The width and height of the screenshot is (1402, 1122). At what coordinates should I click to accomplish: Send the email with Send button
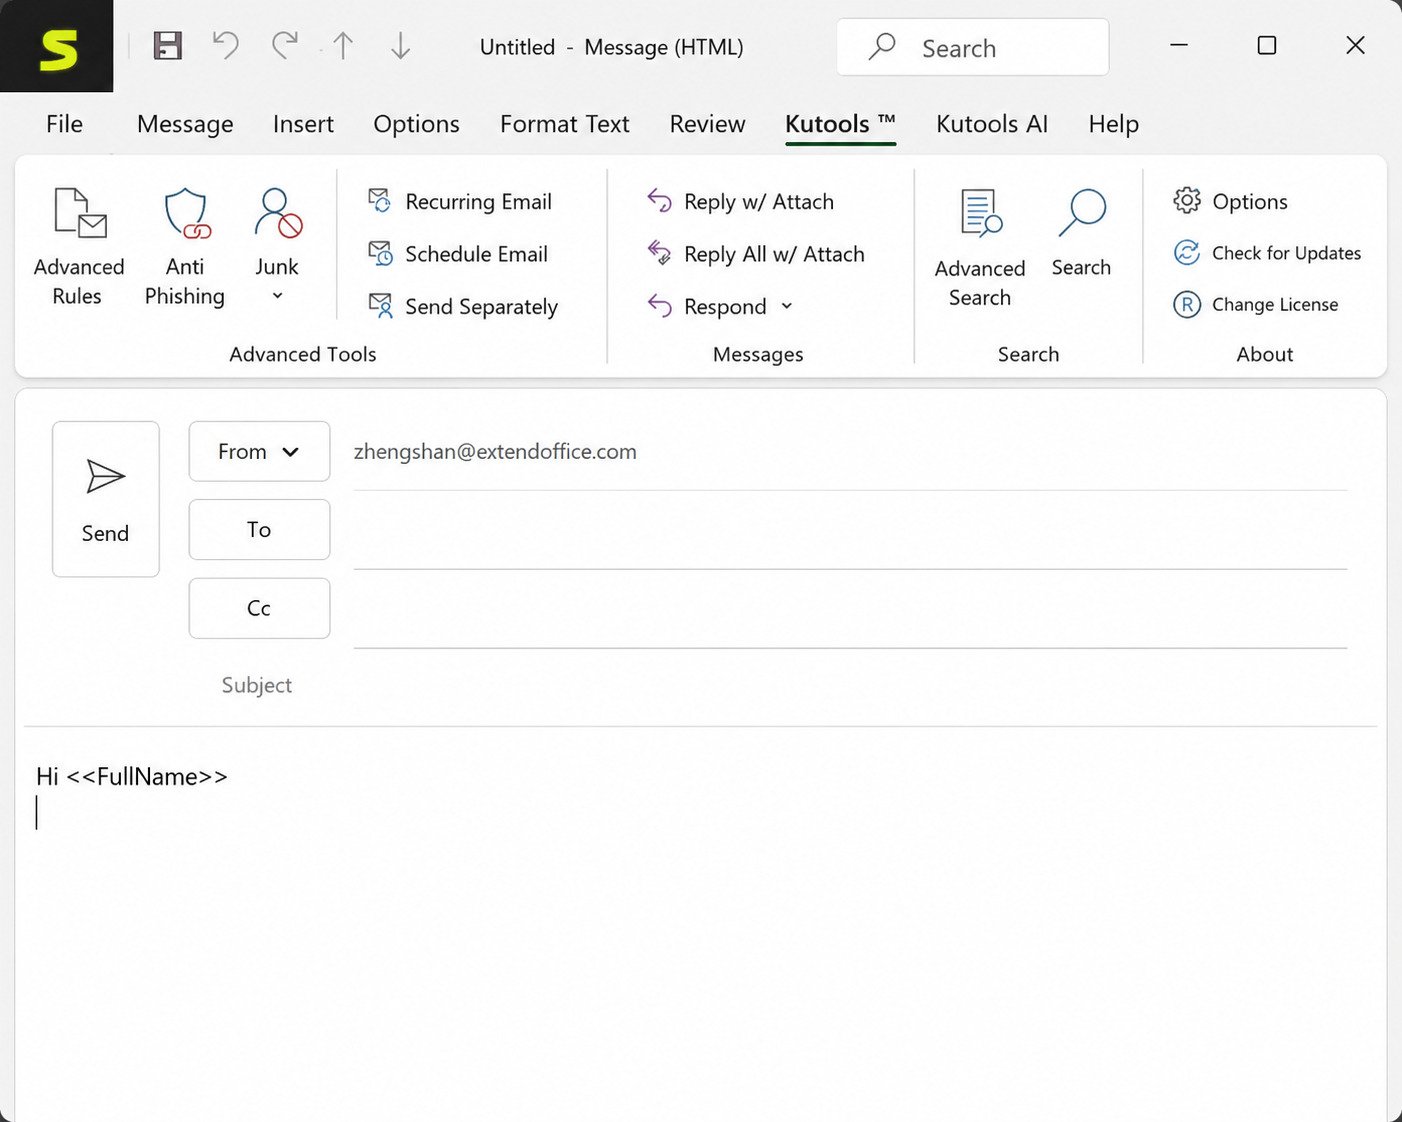click(x=106, y=499)
